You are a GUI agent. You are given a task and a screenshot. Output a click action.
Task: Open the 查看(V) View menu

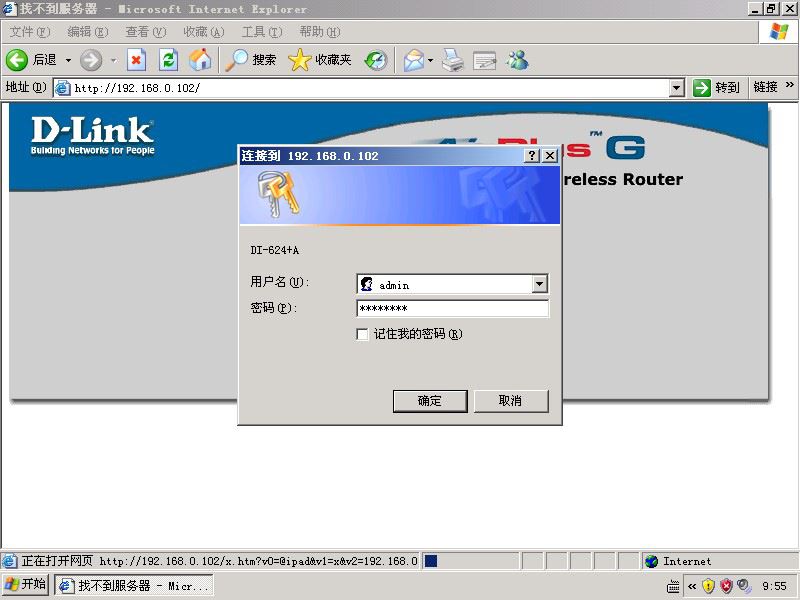point(146,32)
